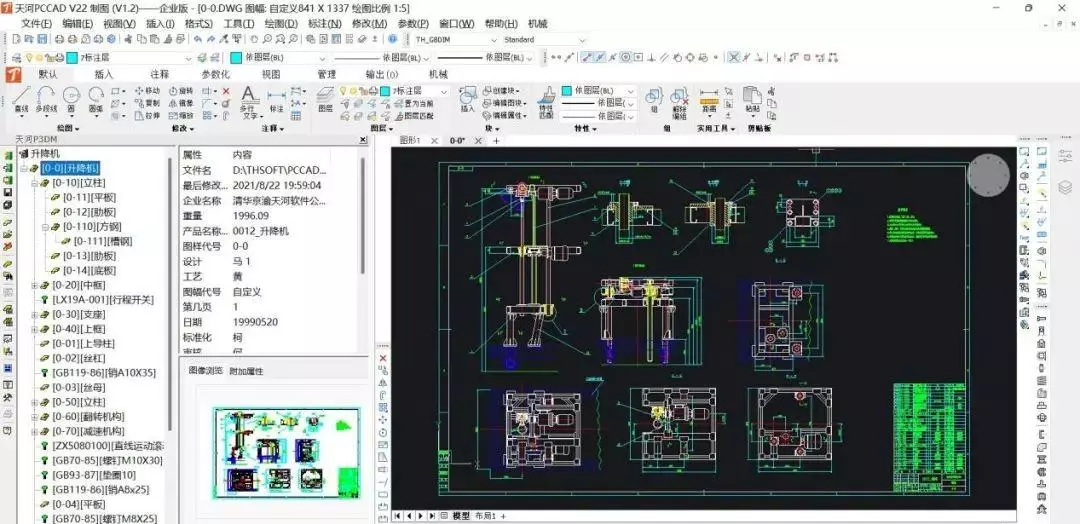Click the 解除编组 ungroup icon
The width and height of the screenshot is (1080, 524).
click(x=679, y=103)
